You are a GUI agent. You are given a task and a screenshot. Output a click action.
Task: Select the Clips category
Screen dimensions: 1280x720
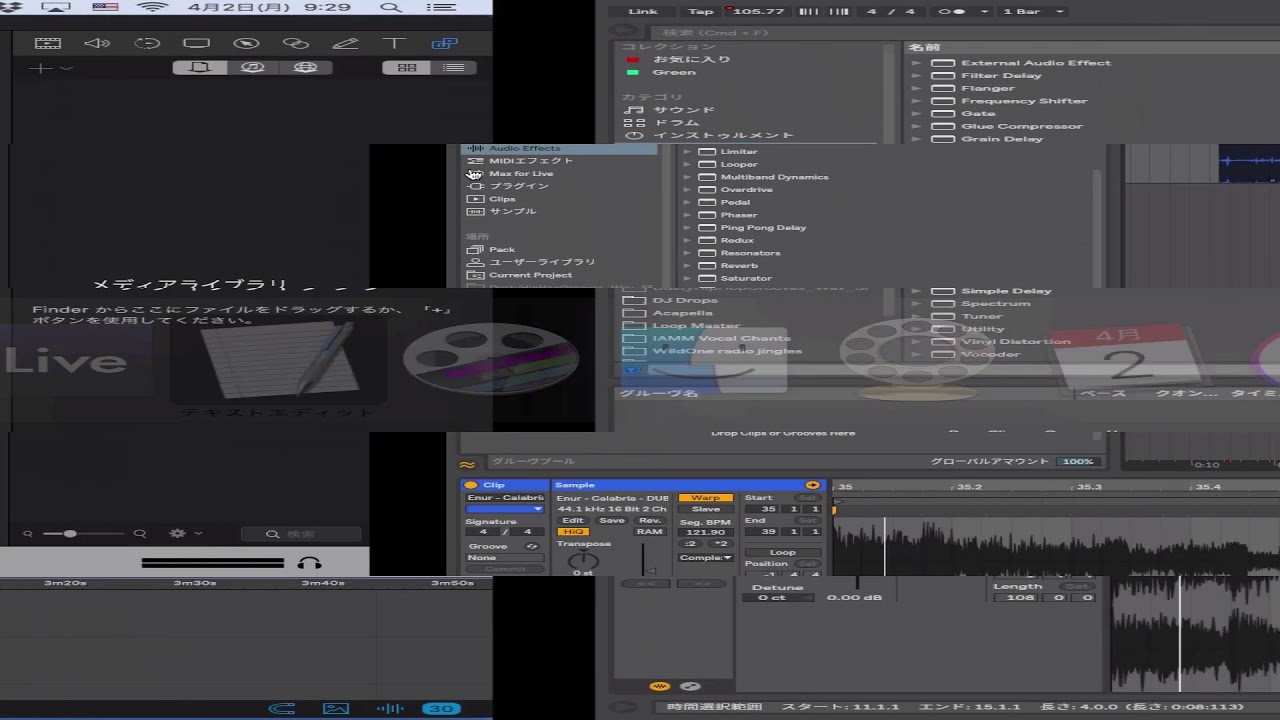tap(502, 199)
